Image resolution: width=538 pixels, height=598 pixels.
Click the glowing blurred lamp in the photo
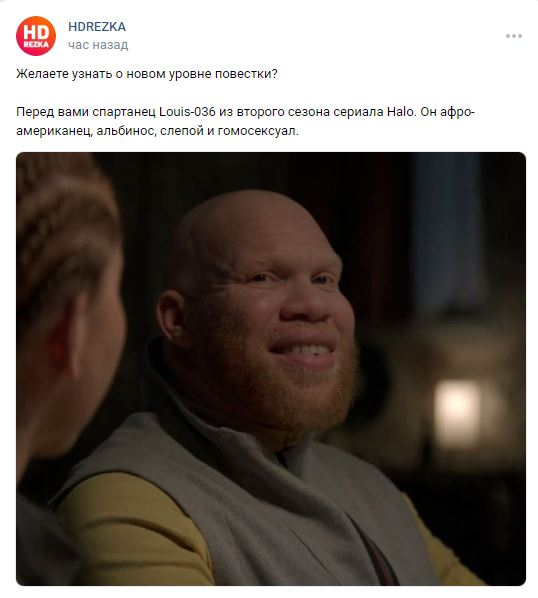coord(458,414)
